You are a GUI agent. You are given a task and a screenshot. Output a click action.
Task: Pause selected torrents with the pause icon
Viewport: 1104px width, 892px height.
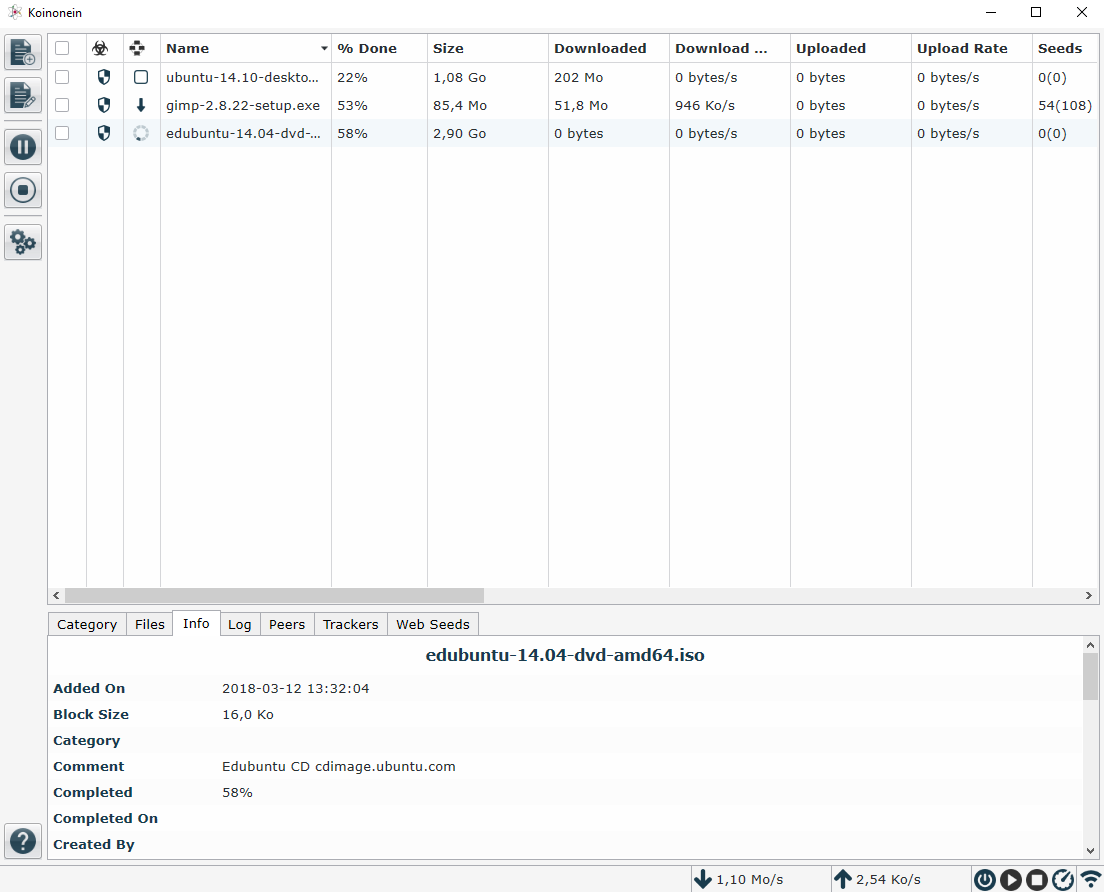pyautogui.click(x=23, y=147)
